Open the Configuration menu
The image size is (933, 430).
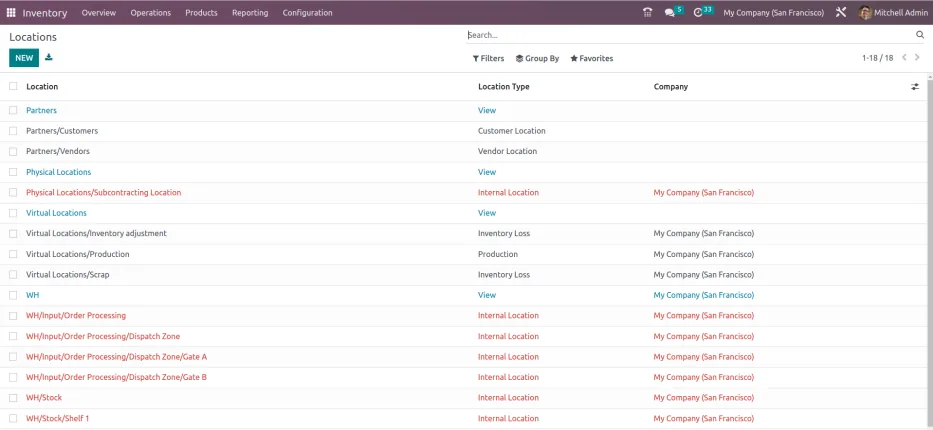308,12
